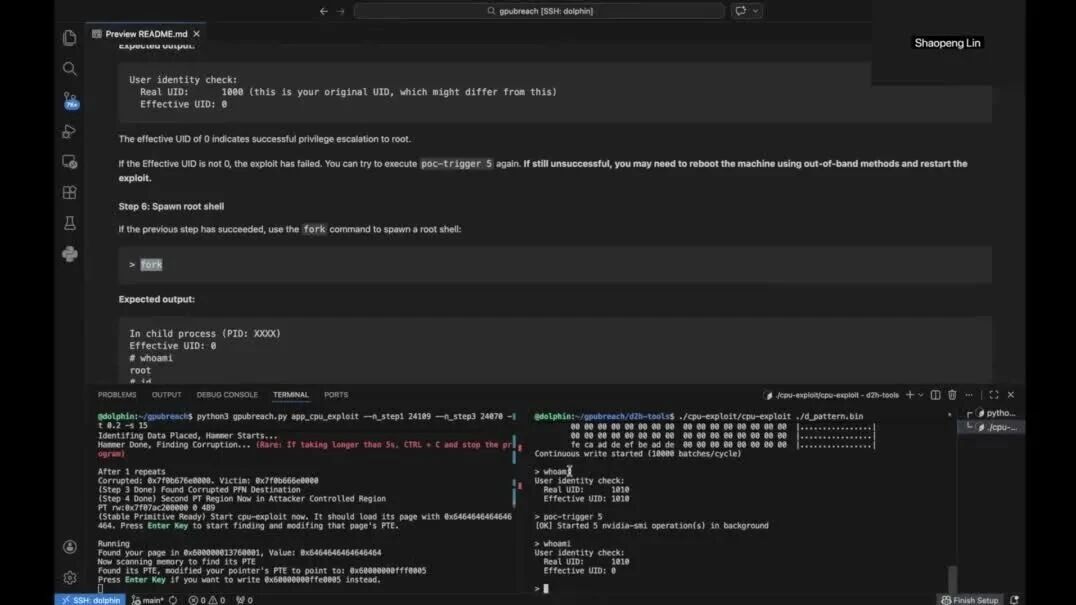Open notifications bell in status bar
The width and height of the screenshot is (1076, 605).
[1014, 600]
